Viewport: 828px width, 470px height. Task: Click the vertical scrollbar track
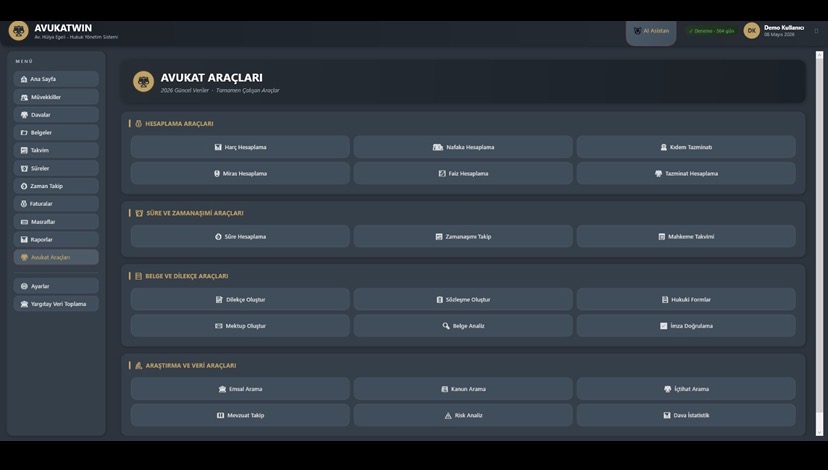[820, 243]
